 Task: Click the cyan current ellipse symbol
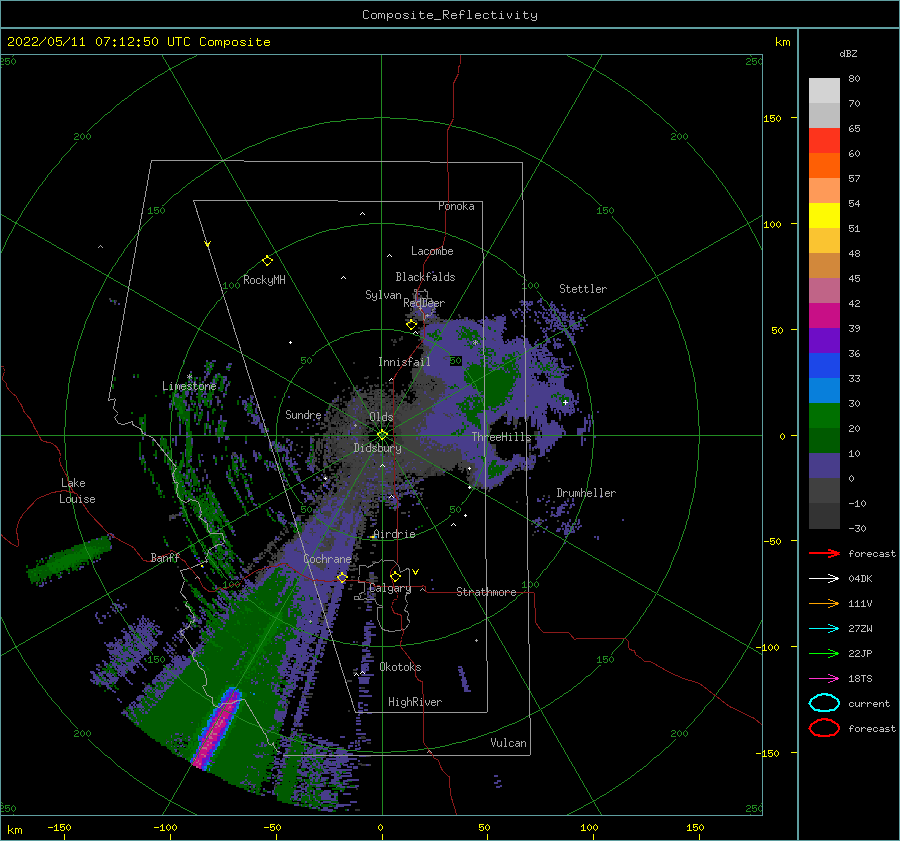tap(824, 703)
